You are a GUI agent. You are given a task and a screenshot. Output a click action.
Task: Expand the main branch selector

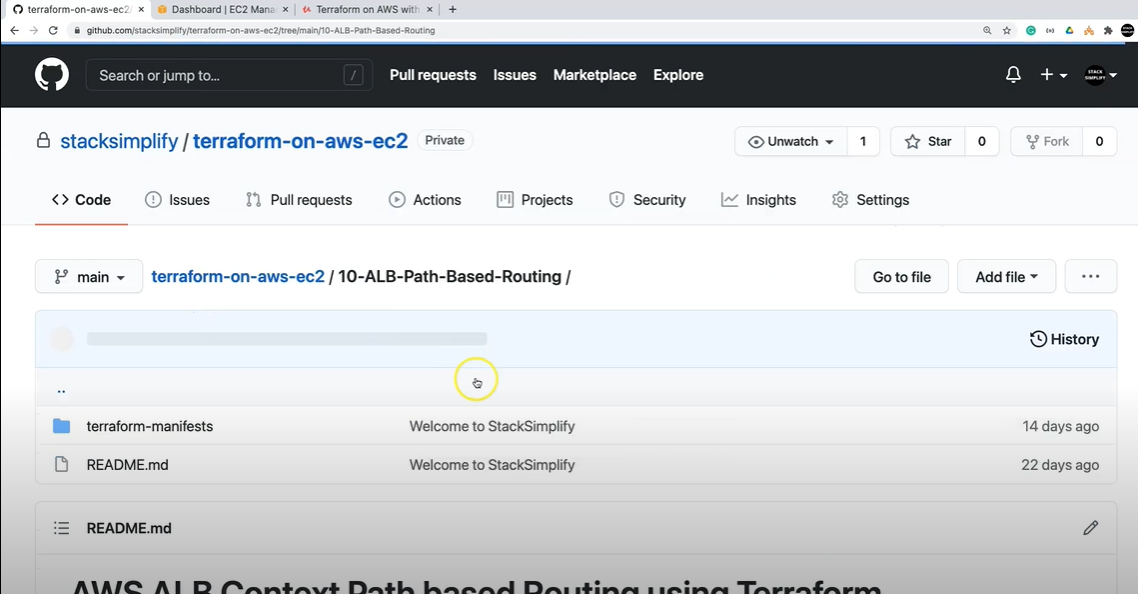click(89, 277)
